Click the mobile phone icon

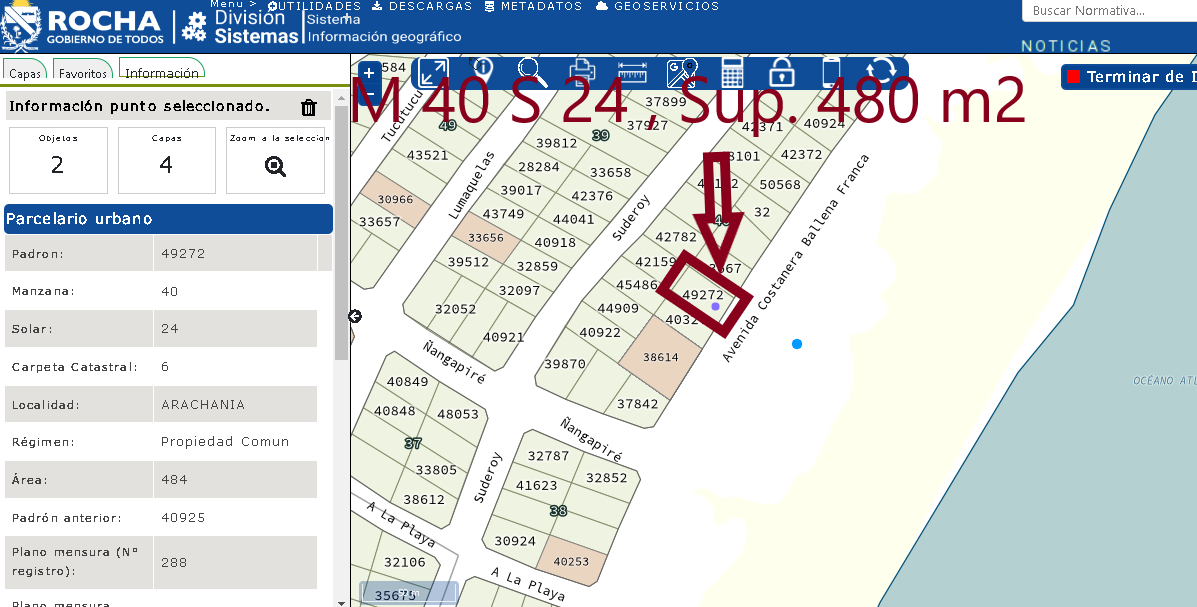coord(831,73)
